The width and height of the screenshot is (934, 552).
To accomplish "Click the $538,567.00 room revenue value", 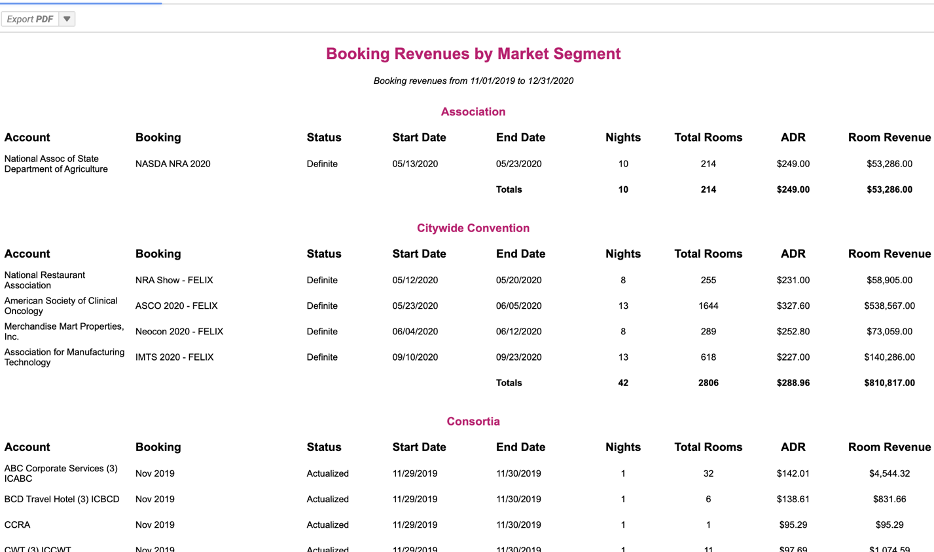I will click(889, 305).
